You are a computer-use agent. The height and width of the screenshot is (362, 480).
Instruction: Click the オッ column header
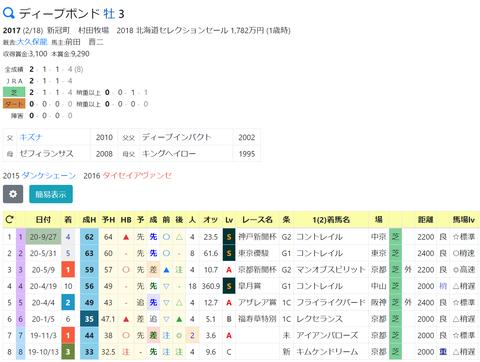pos(210,220)
